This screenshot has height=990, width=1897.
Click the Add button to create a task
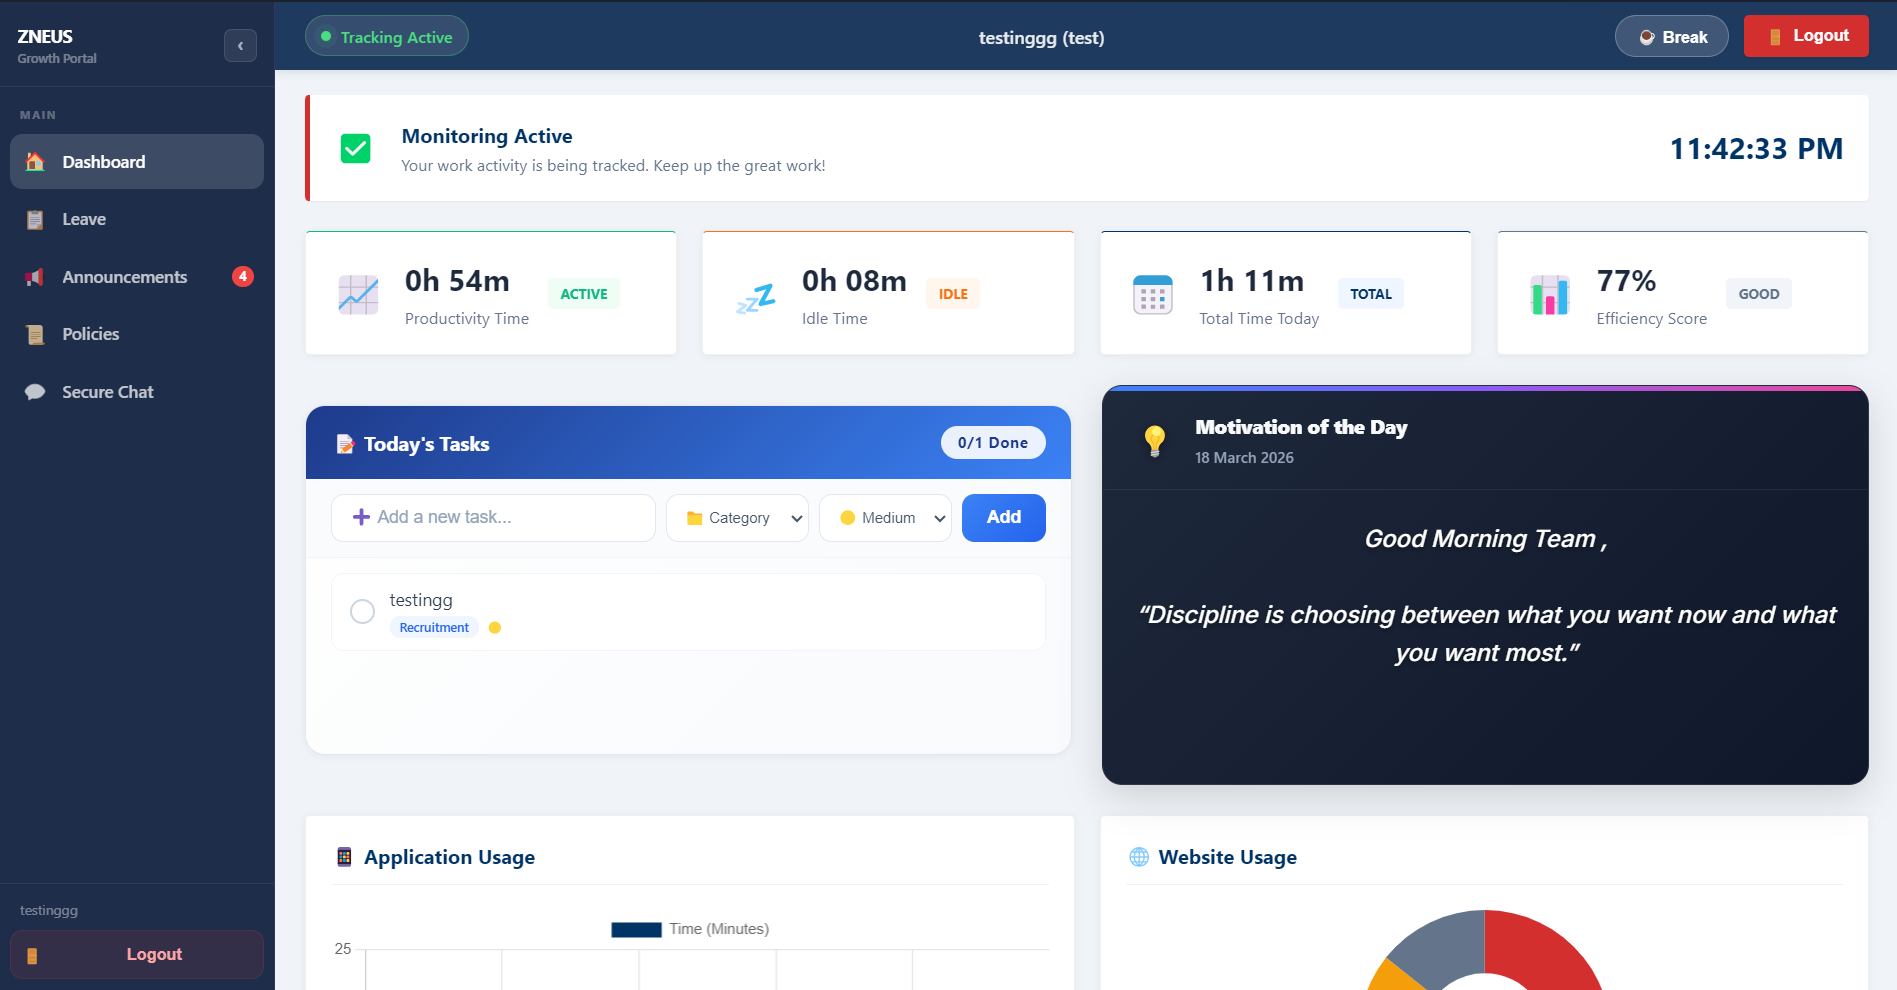1003,517
